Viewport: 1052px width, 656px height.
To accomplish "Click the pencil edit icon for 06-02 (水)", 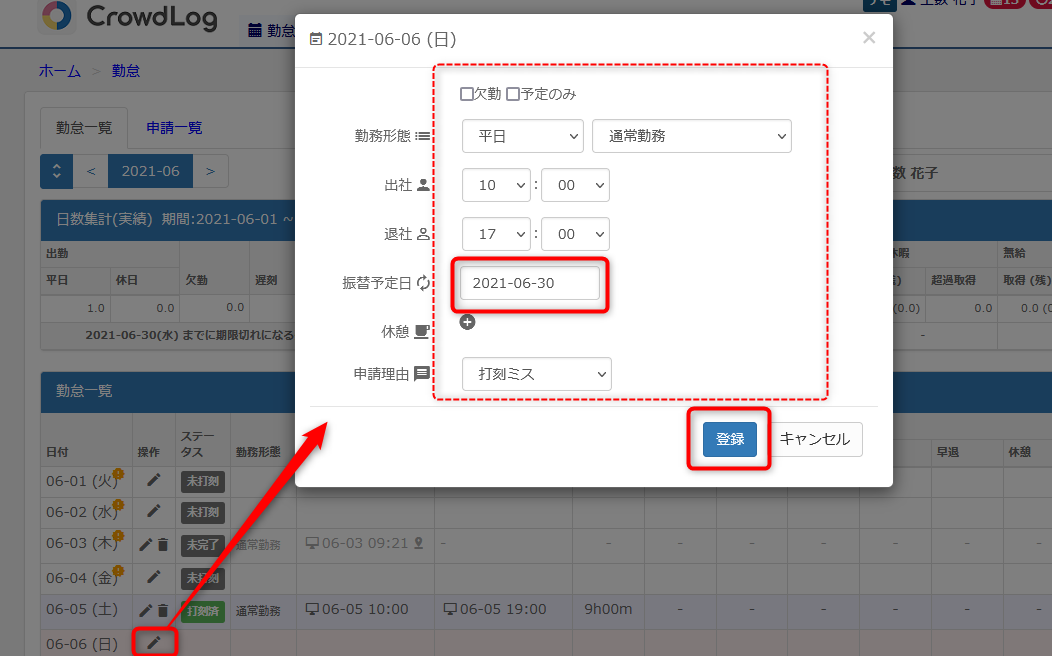I will point(153,512).
